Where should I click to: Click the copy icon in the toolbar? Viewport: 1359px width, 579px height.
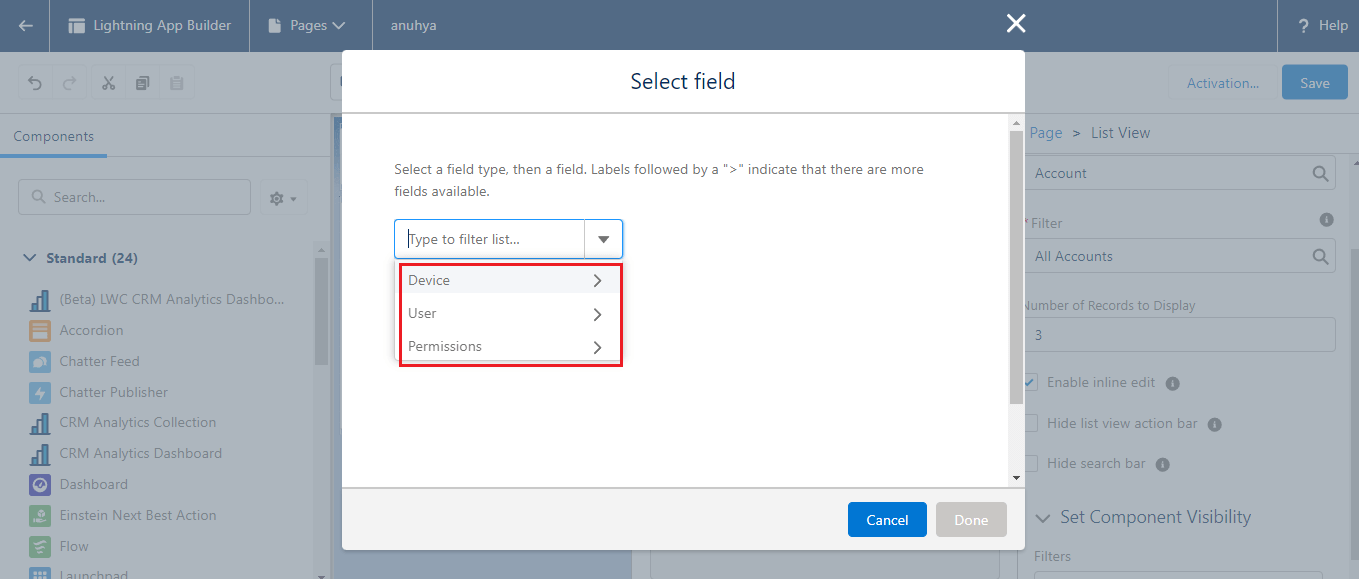click(x=142, y=82)
